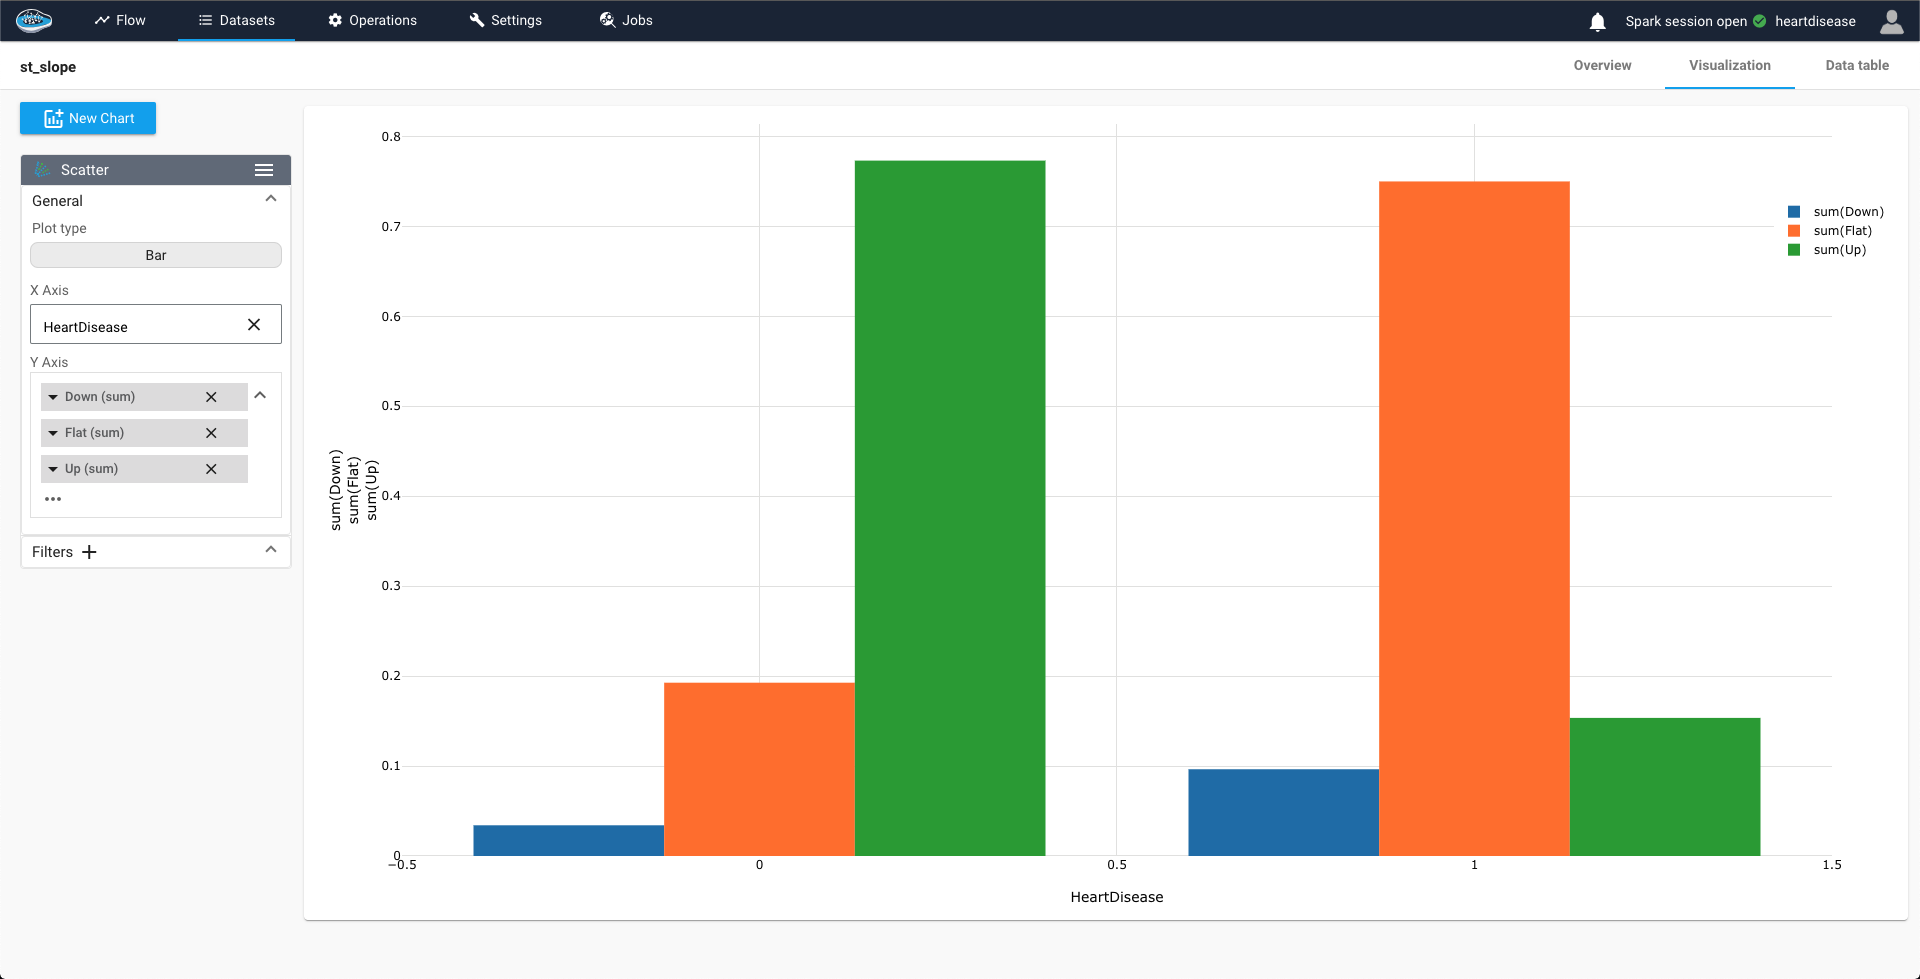Open the user profile avatar menu
Viewport: 1920px width, 979px height.
click(x=1891, y=22)
